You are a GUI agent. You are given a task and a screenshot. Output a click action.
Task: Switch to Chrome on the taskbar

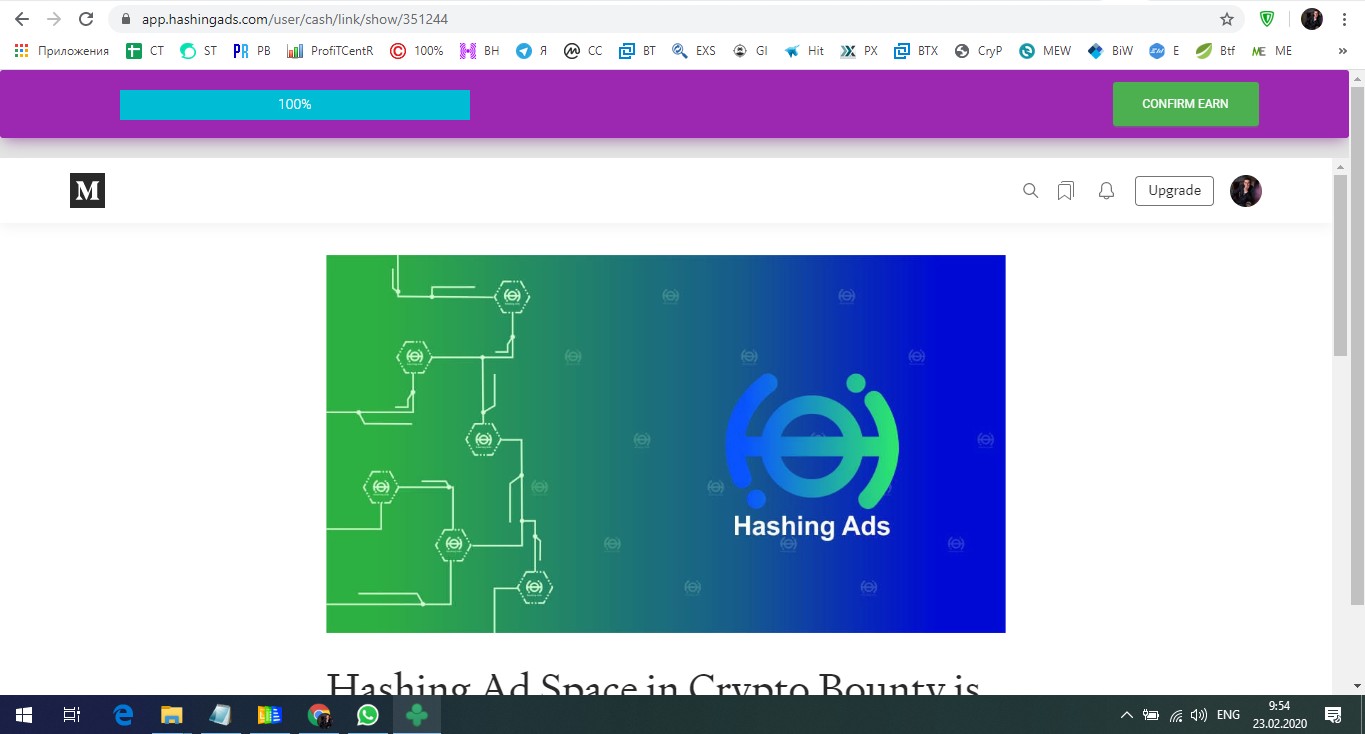(319, 715)
